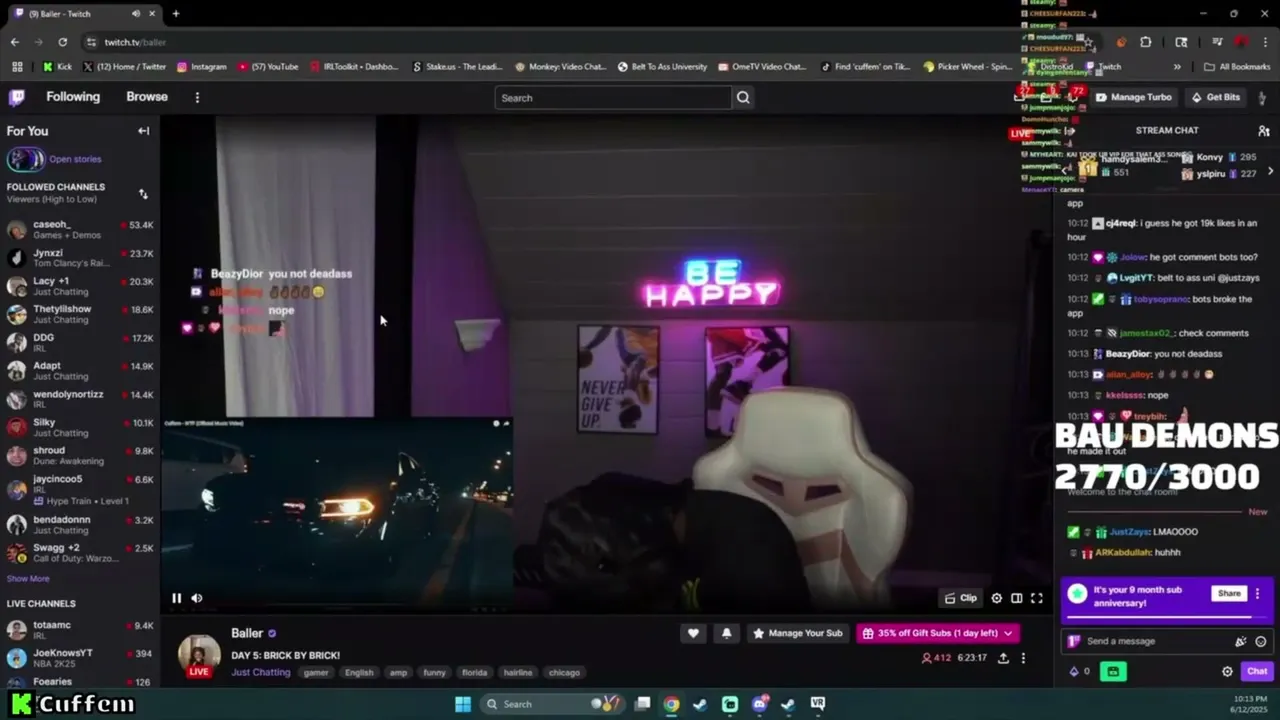The width and height of the screenshot is (1280, 720).
Task: Share the stream using the share icon
Action: pyautogui.click(x=1003, y=658)
